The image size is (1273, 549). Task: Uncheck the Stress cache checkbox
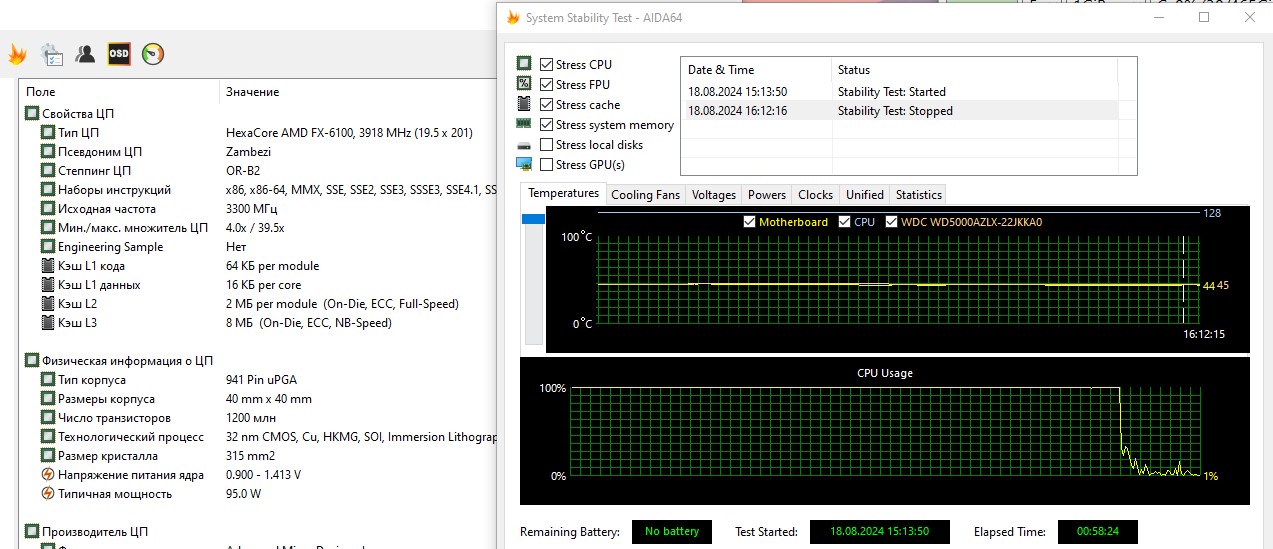[546, 104]
